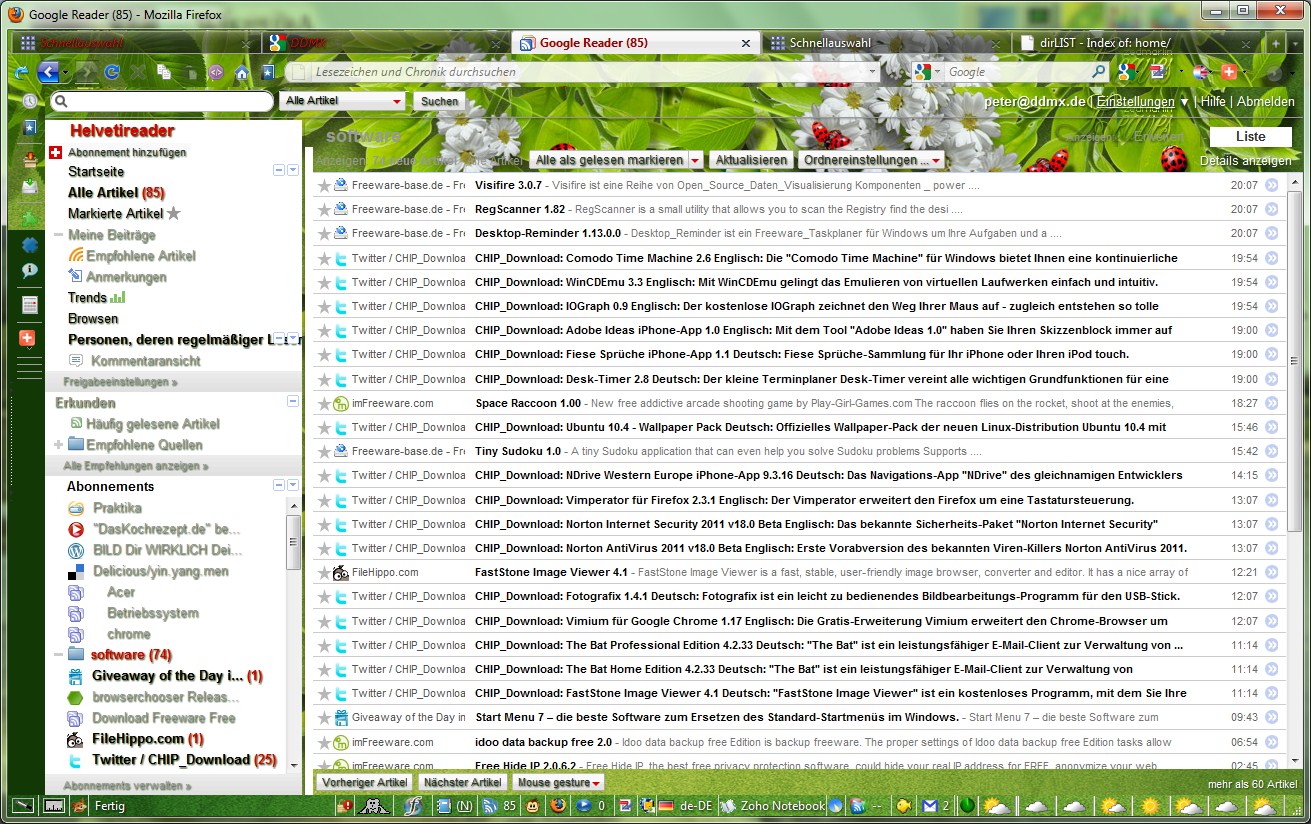Click the Aktualisieren button

(x=752, y=160)
